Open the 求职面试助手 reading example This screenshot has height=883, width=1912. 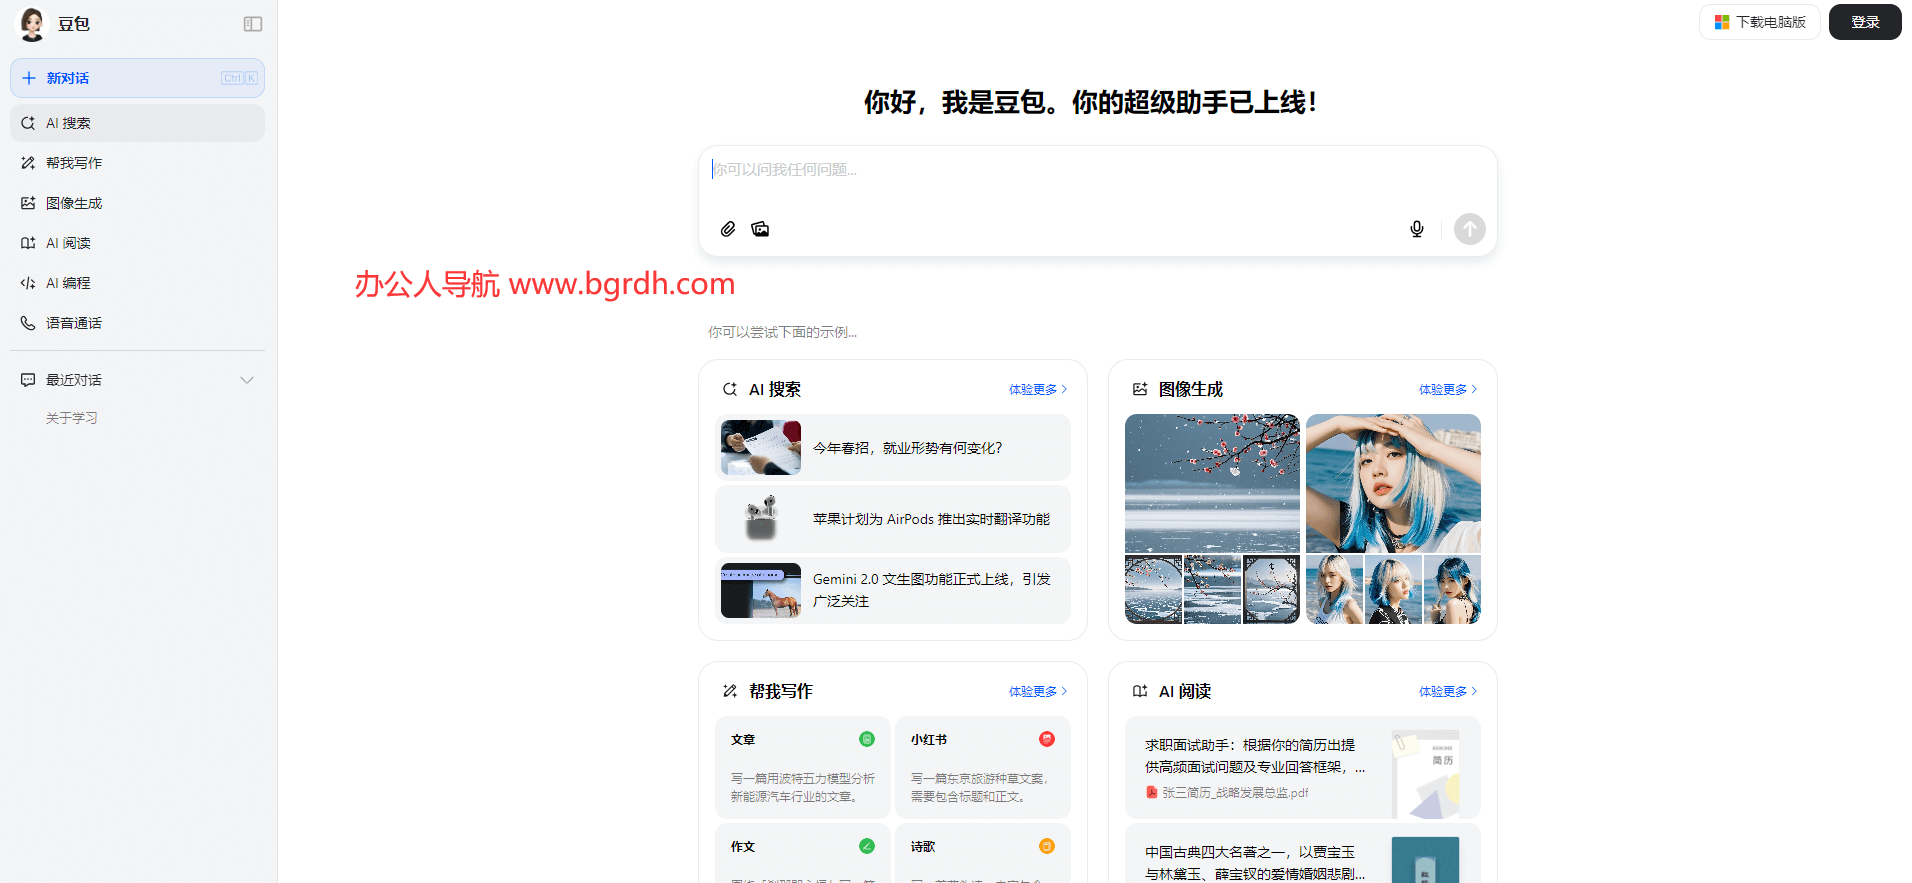1303,767
